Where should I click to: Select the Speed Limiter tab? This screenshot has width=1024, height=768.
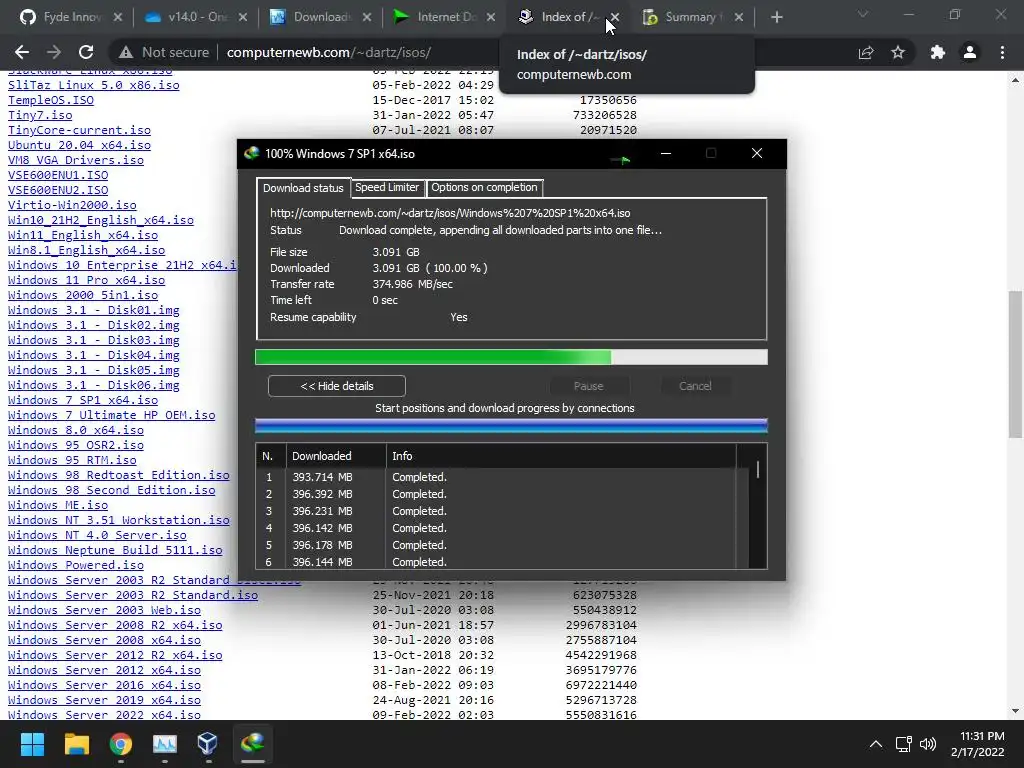point(387,187)
